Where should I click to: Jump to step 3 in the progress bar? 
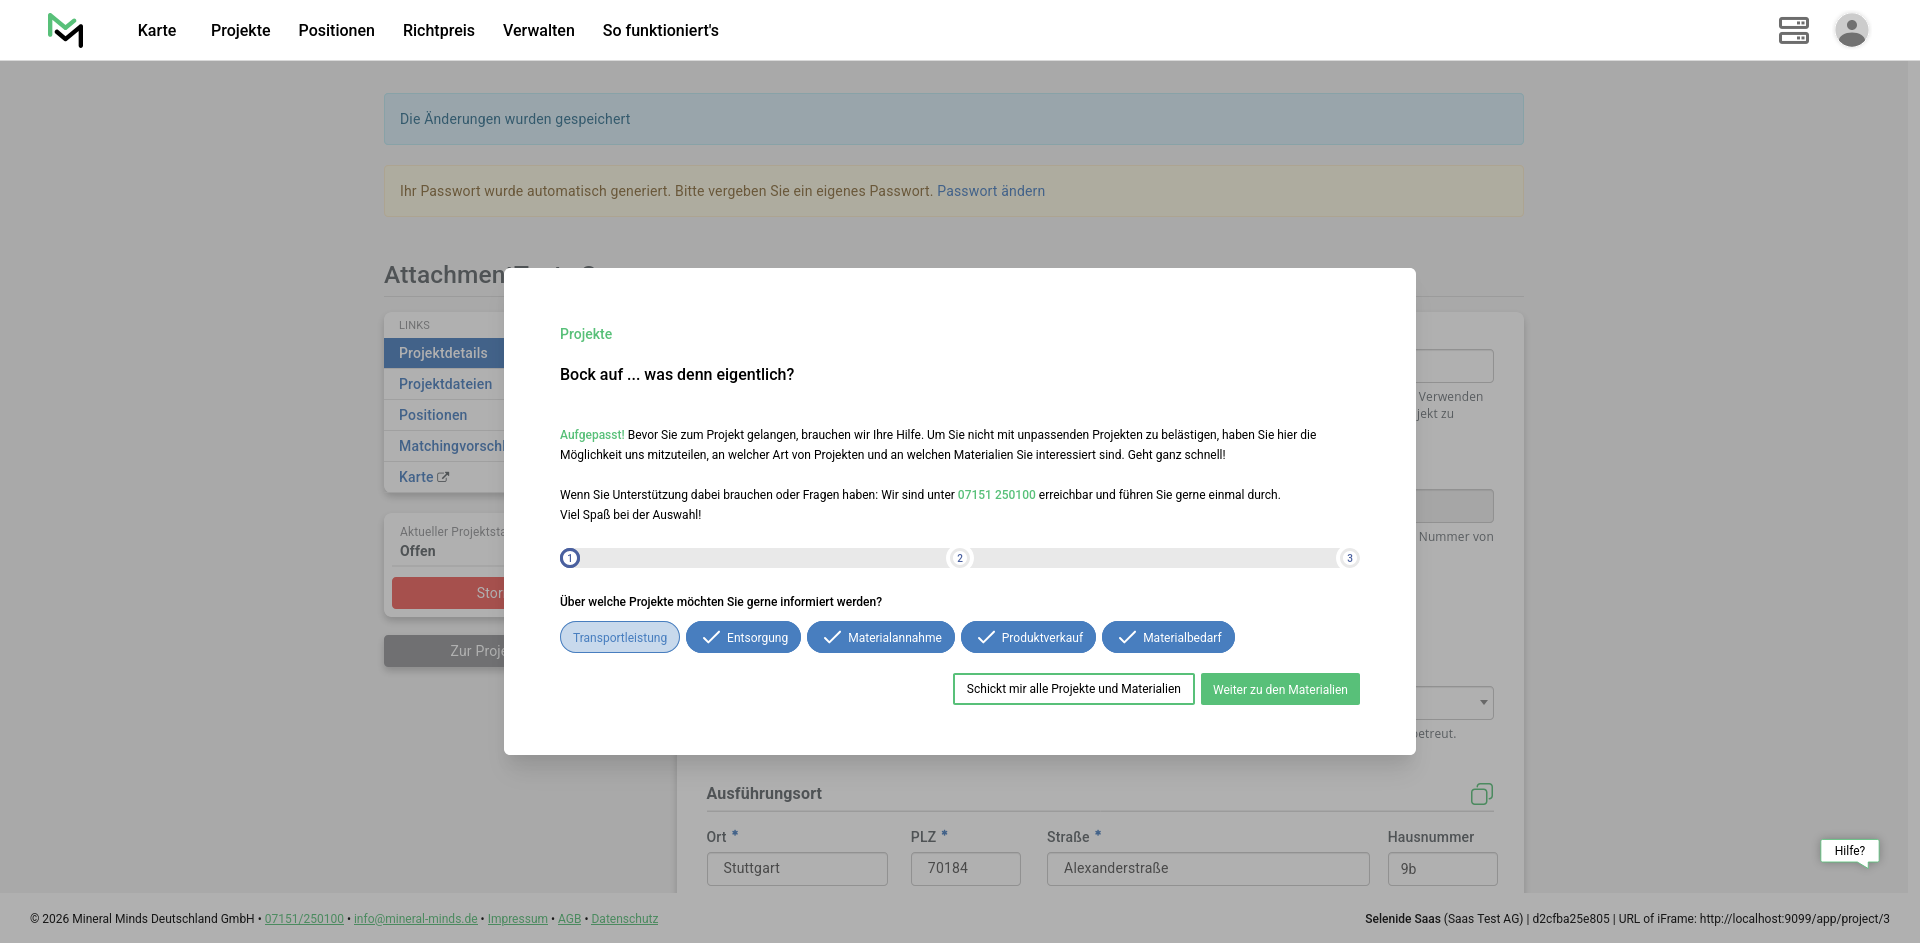pos(1349,558)
